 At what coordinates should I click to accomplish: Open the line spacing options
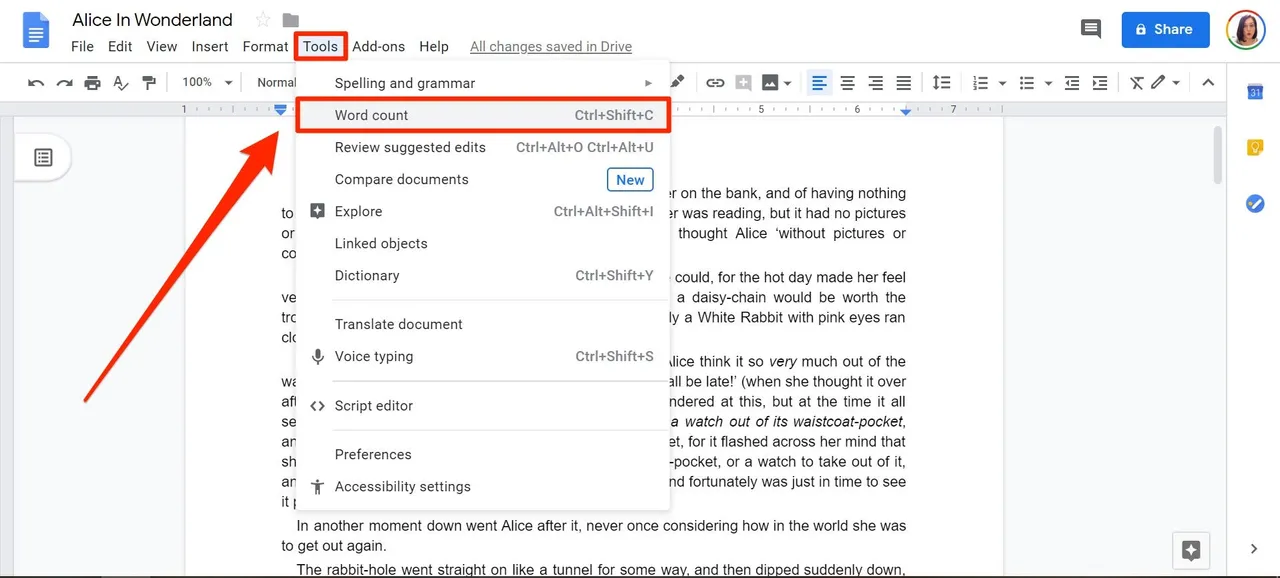pyautogui.click(x=941, y=83)
